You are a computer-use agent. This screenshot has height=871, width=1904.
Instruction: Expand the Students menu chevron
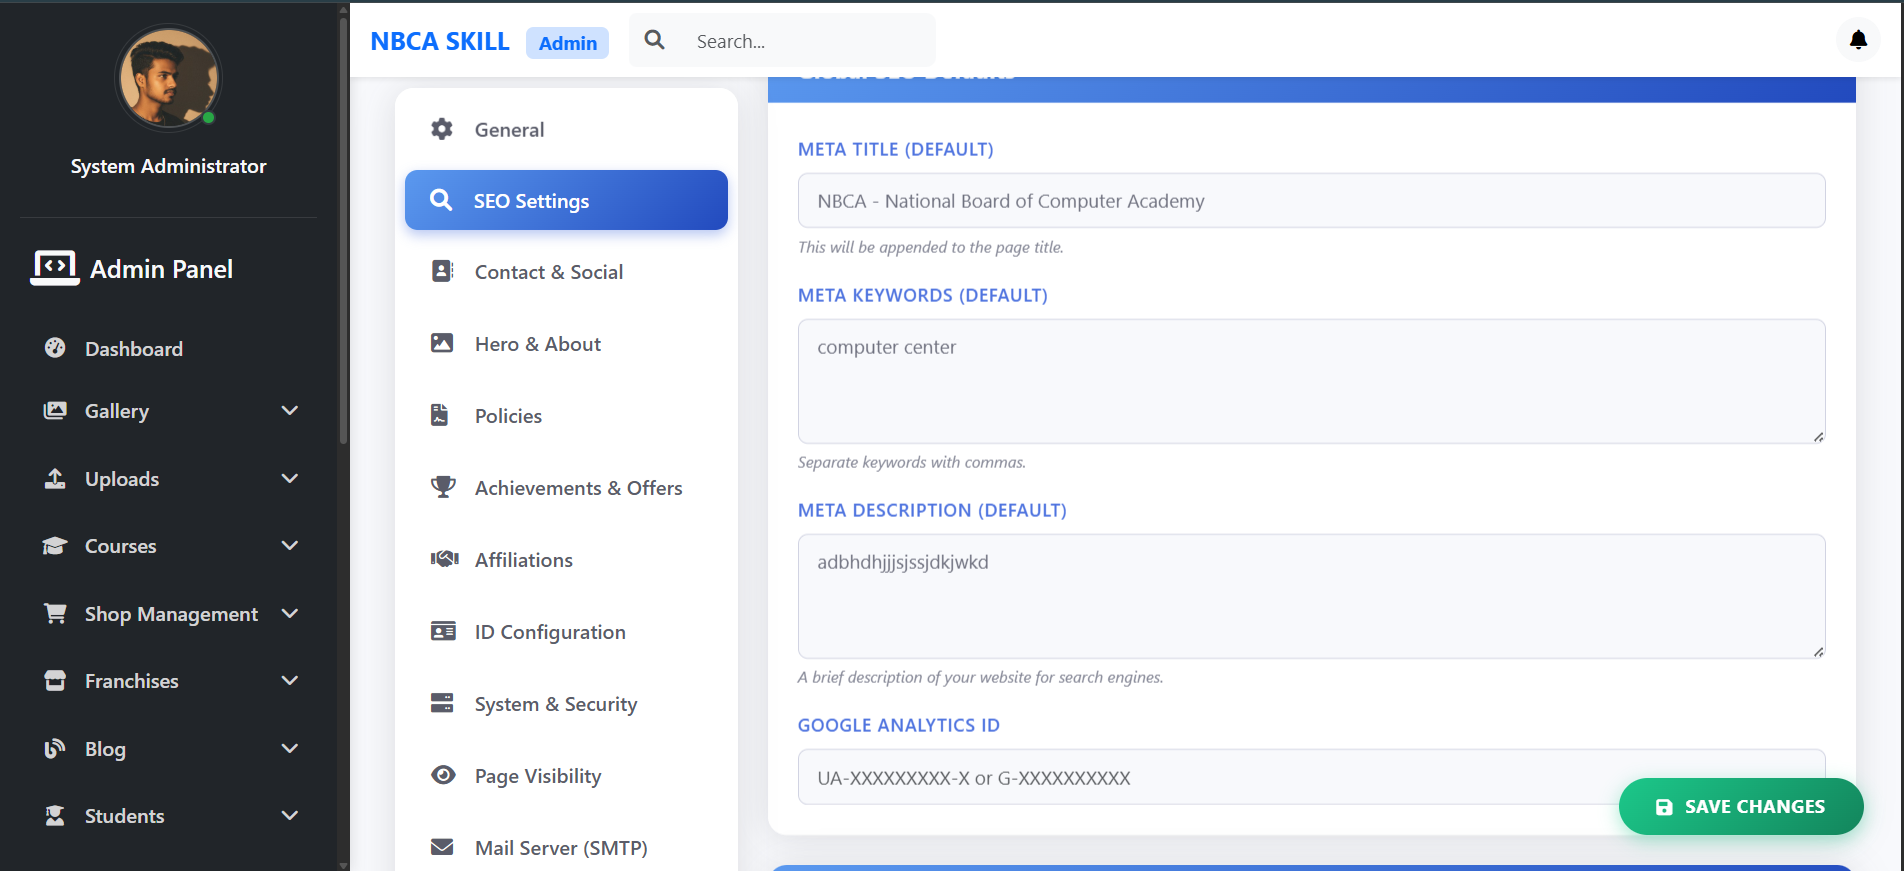(x=290, y=816)
